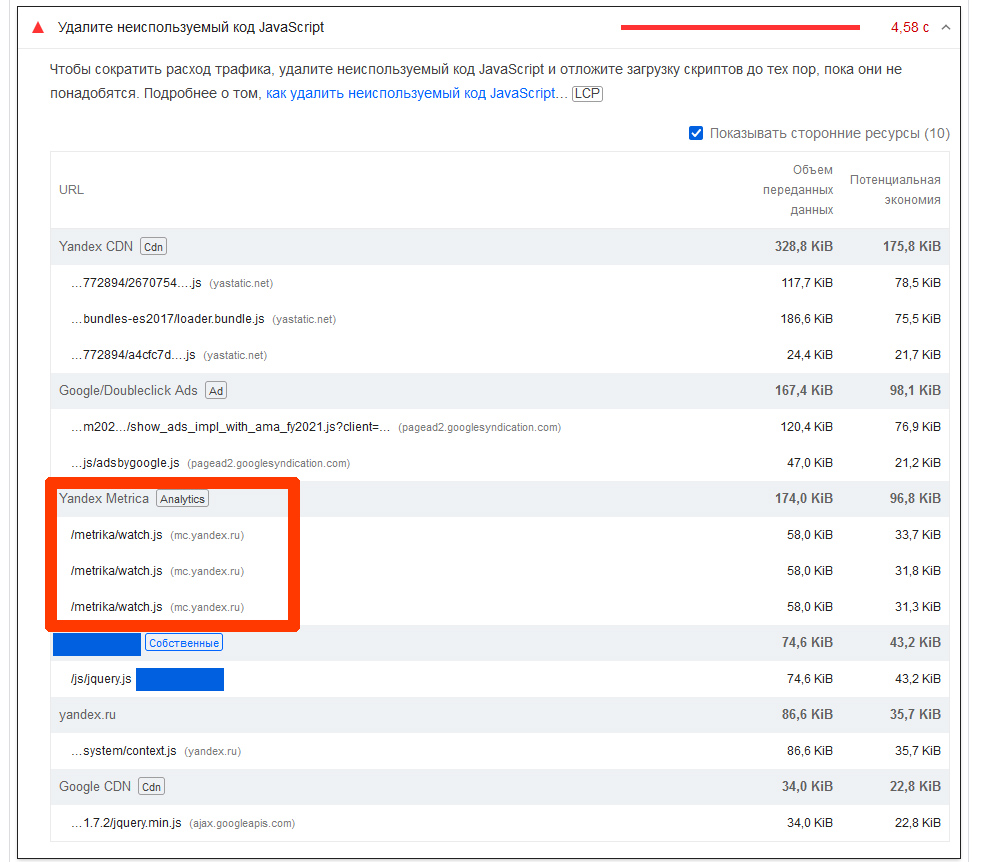Click the URL column header
This screenshot has width=999, height=862.
pos(71,190)
